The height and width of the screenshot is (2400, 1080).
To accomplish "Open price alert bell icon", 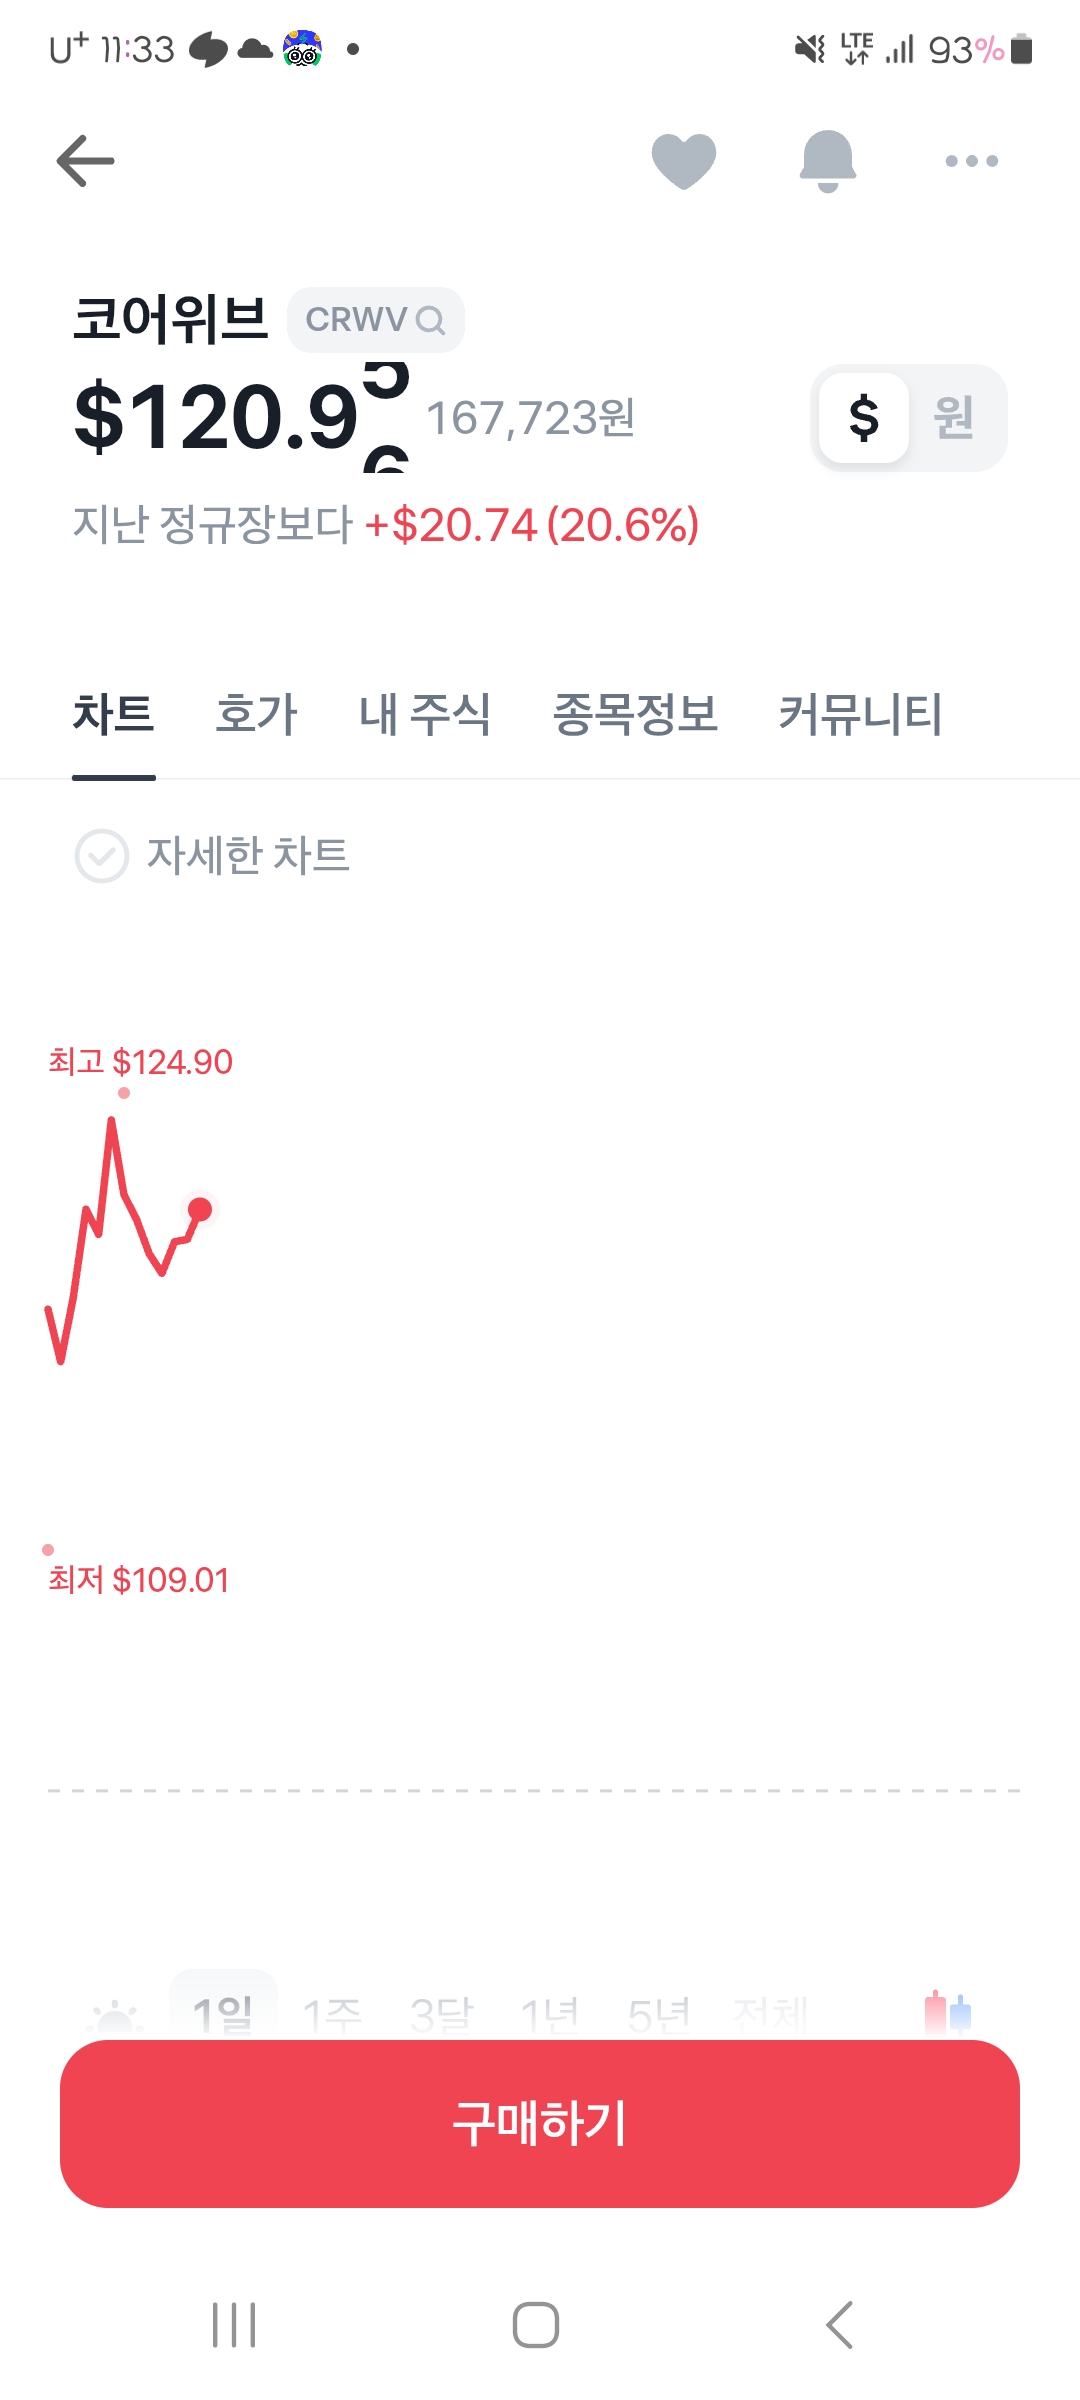I will coord(828,160).
